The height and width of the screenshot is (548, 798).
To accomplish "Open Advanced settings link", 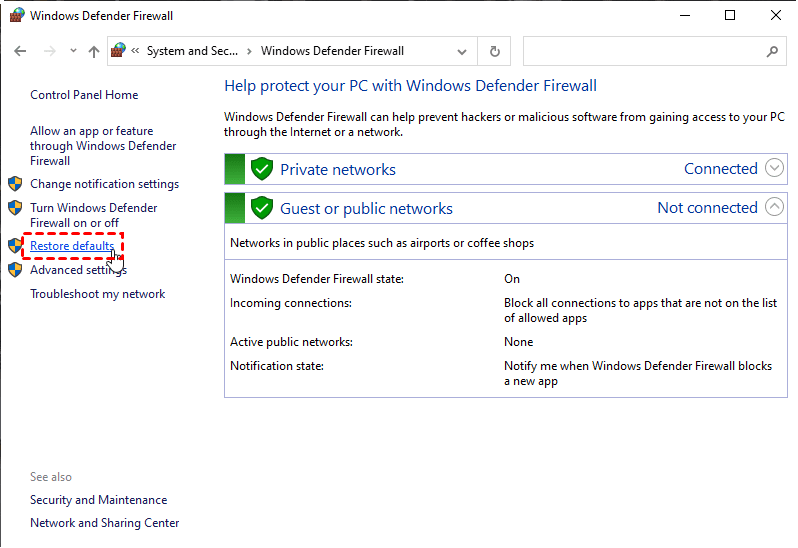I will pyautogui.click(x=78, y=270).
